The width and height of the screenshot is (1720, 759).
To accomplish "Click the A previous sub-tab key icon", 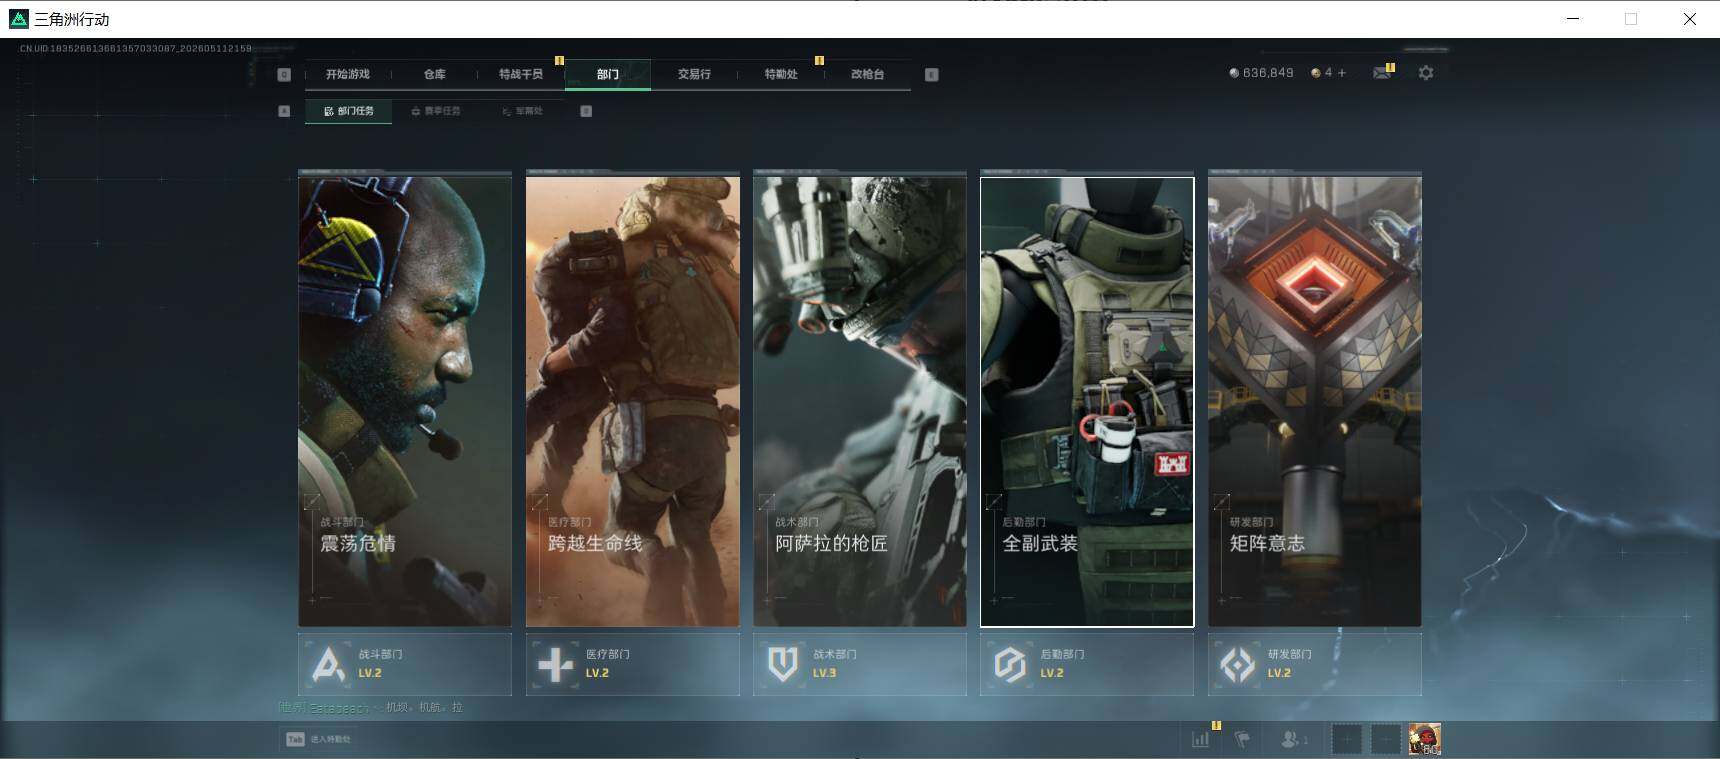I will click(284, 111).
